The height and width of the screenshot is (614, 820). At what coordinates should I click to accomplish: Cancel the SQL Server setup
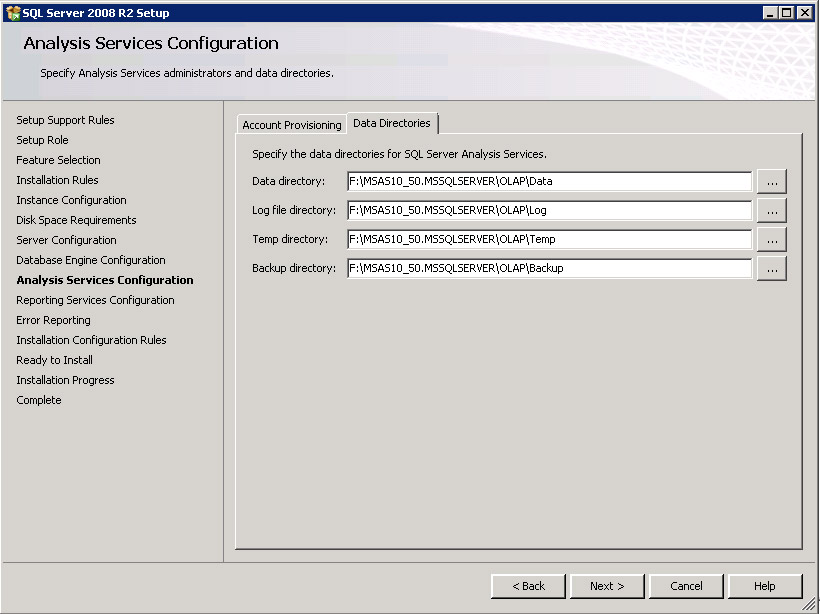pyautogui.click(x=686, y=586)
